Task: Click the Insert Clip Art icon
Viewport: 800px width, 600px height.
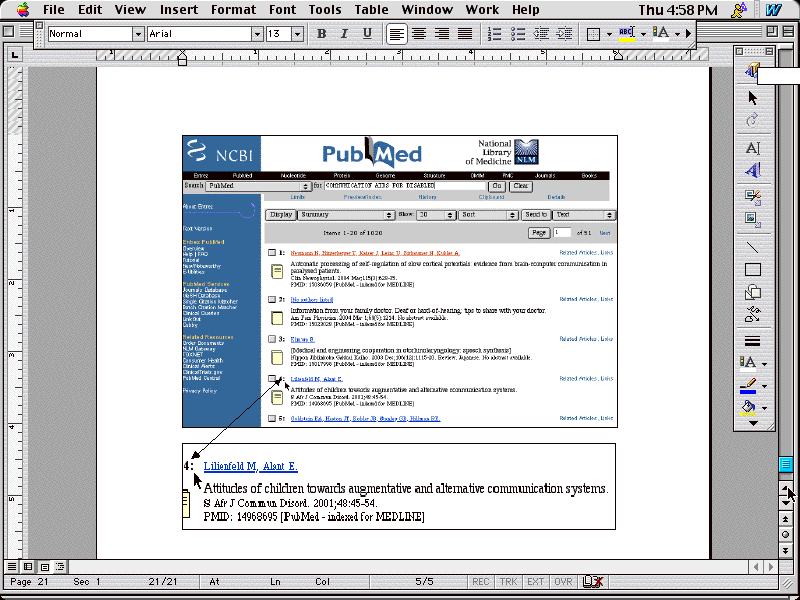Action: pyautogui.click(x=753, y=197)
